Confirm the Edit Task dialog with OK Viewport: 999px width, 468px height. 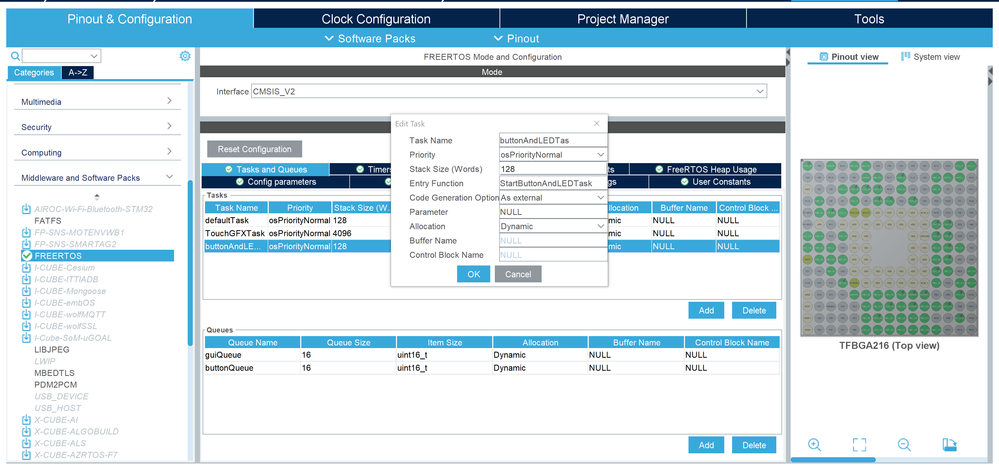[x=473, y=274]
